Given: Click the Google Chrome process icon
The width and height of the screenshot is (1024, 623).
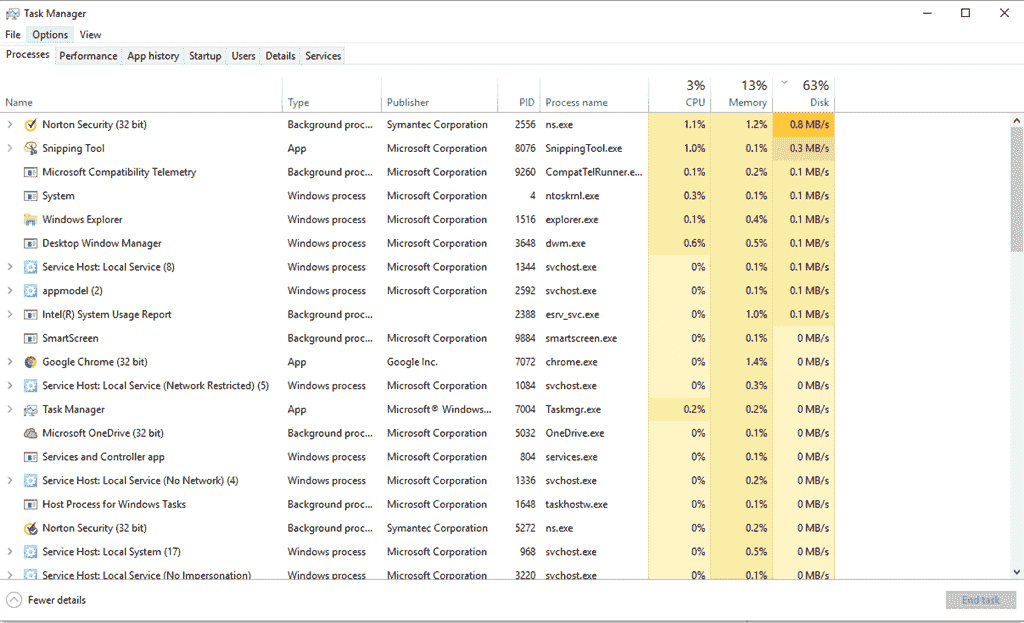Looking at the screenshot, I should pyautogui.click(x=30, y=362).
